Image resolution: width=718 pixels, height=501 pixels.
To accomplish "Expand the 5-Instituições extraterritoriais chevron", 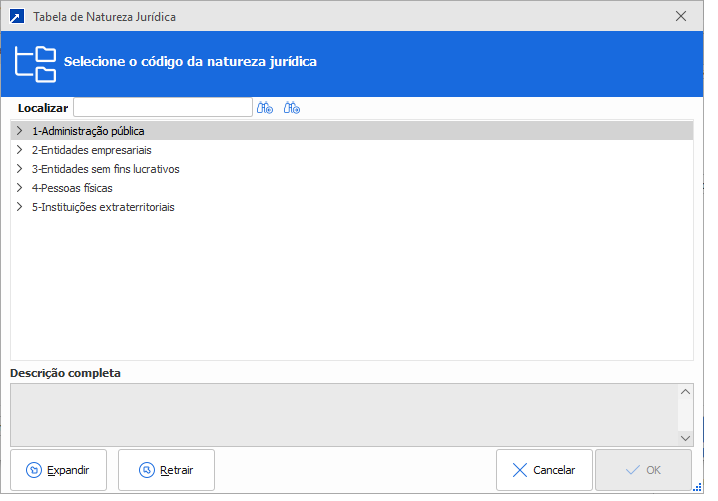I will 20,207.
